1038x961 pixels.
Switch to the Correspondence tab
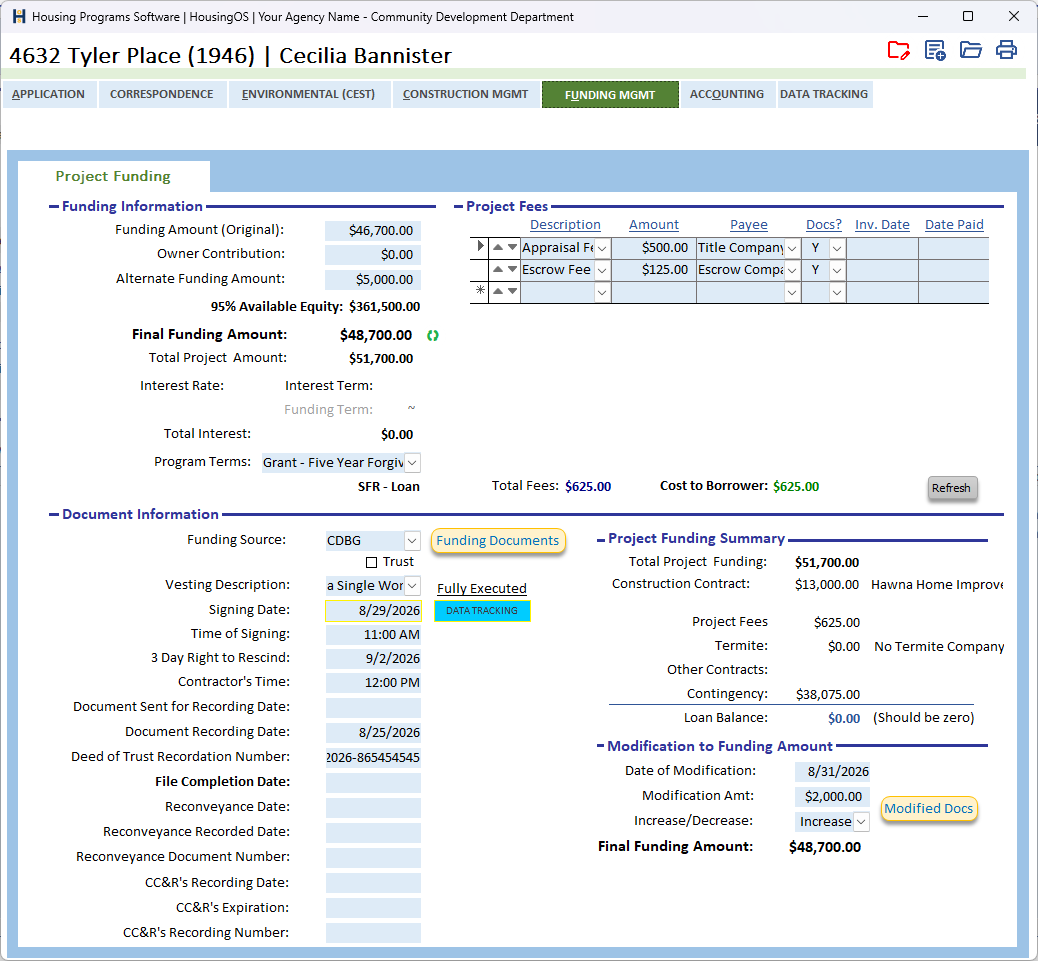click(x=162, y=94)
